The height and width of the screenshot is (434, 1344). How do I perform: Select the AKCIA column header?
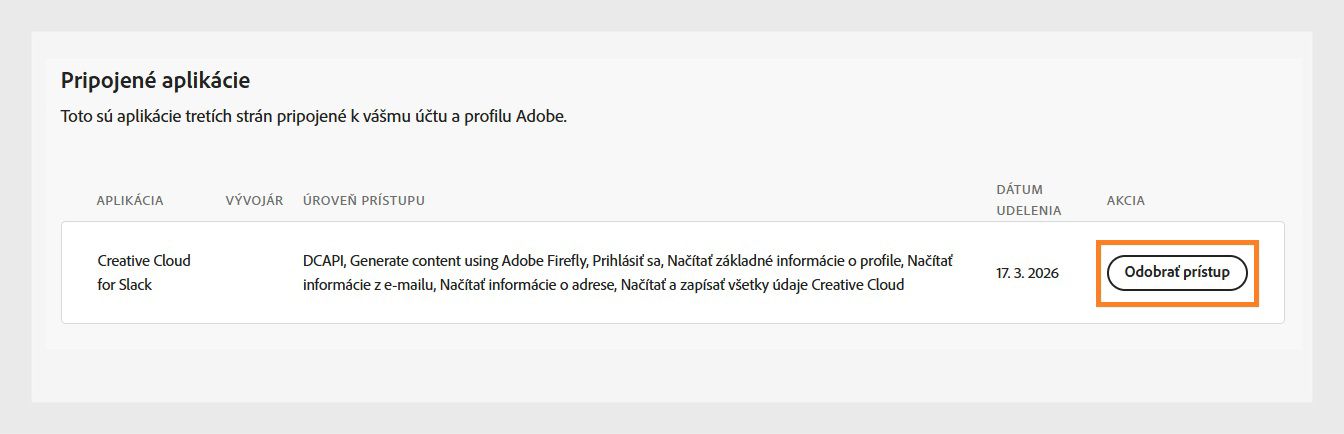tap(1125, 201)
